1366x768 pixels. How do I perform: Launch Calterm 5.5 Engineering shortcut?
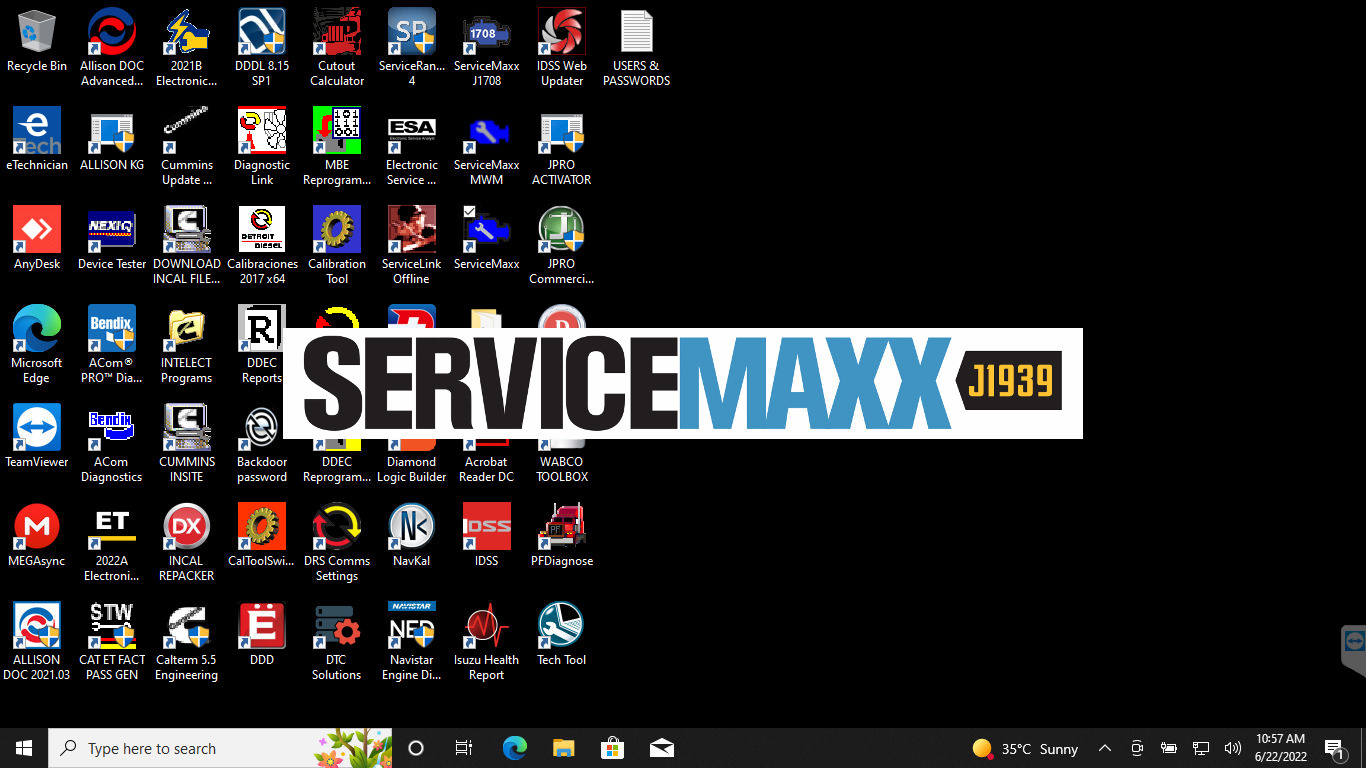[x=186, y=641]
